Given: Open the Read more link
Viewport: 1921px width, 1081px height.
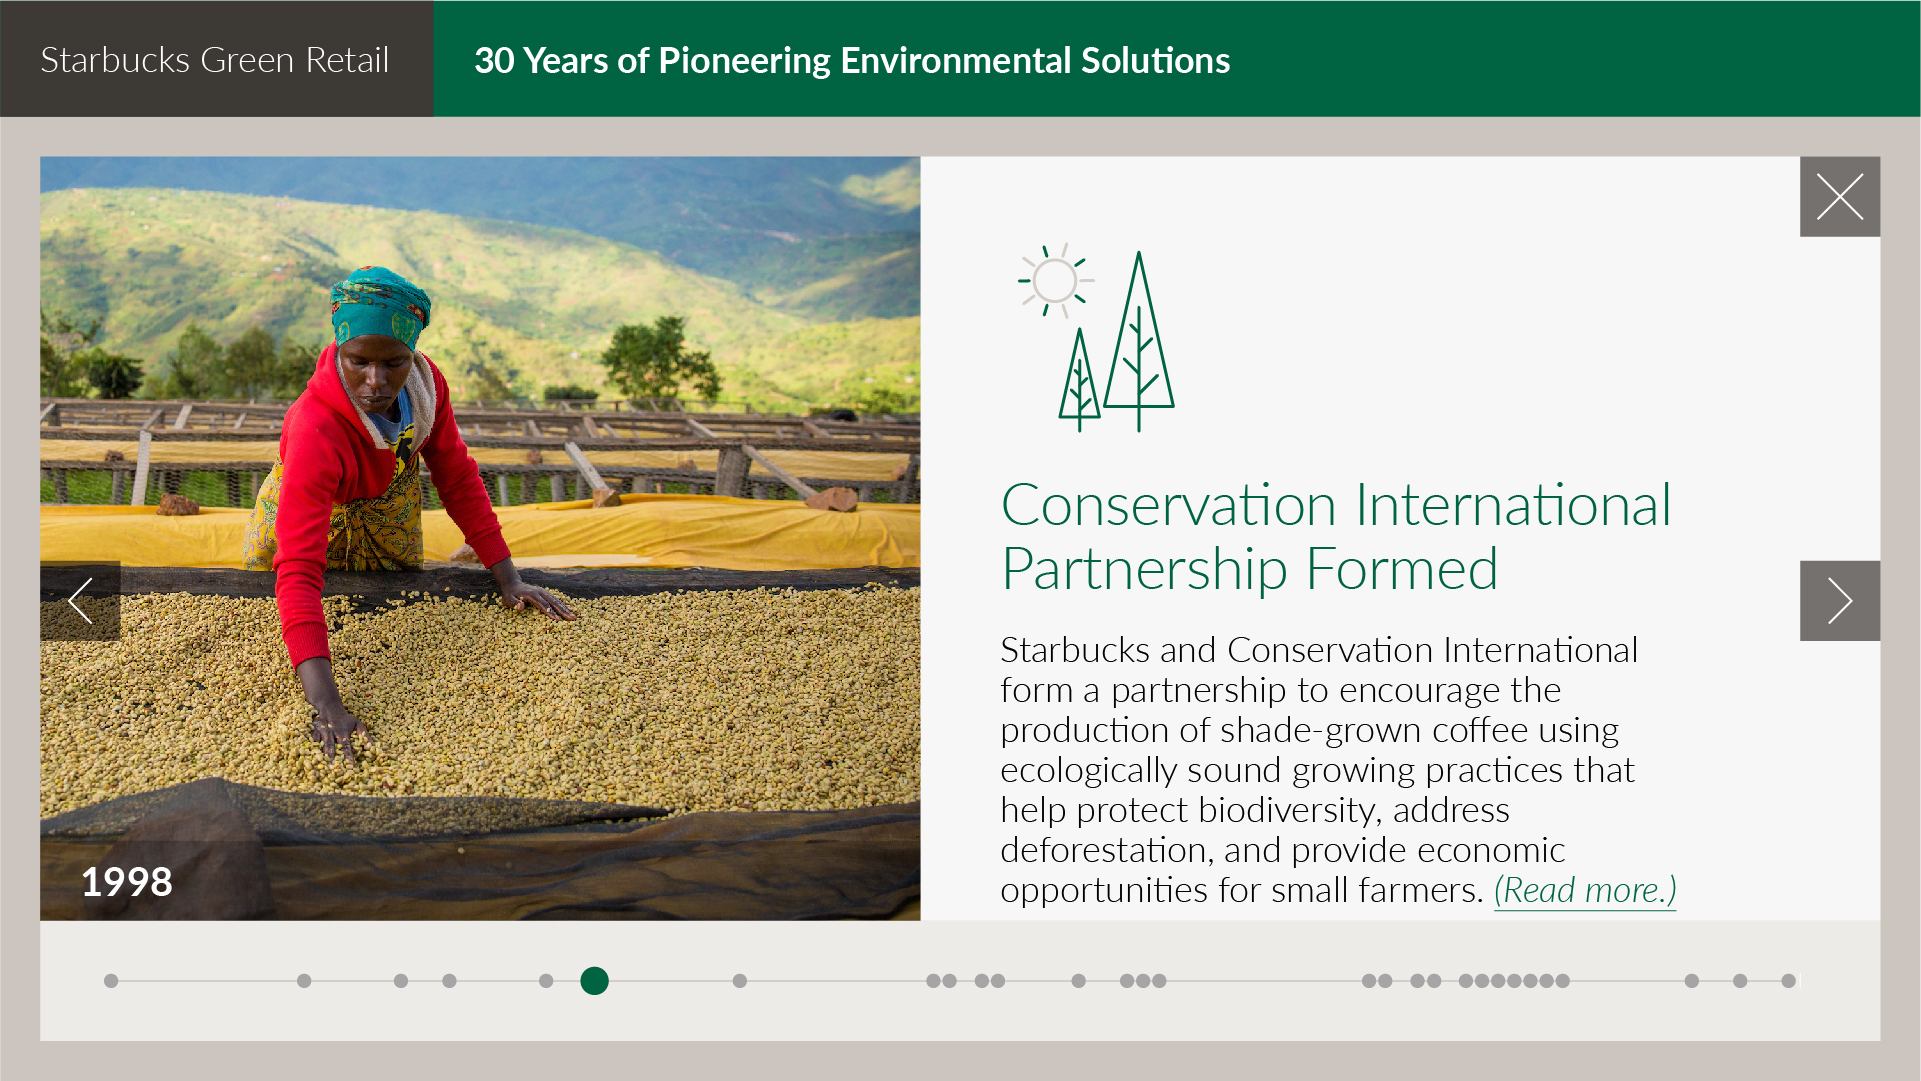Looking at the screenshot, I should pos(1584,890).
